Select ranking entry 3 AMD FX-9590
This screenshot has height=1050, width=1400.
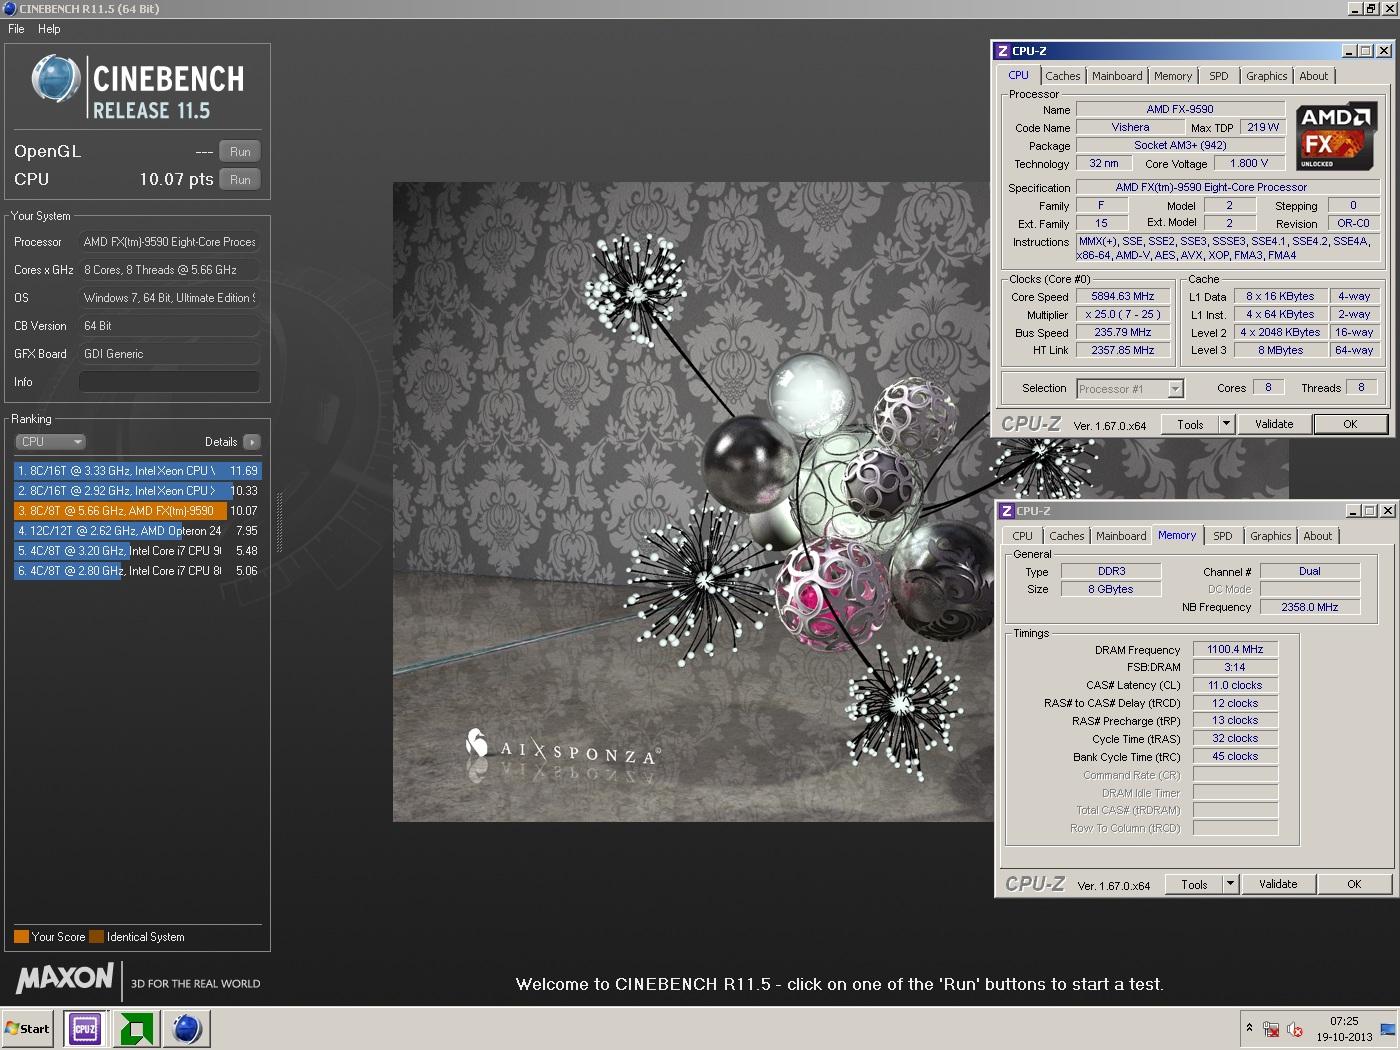pos(138,511)
